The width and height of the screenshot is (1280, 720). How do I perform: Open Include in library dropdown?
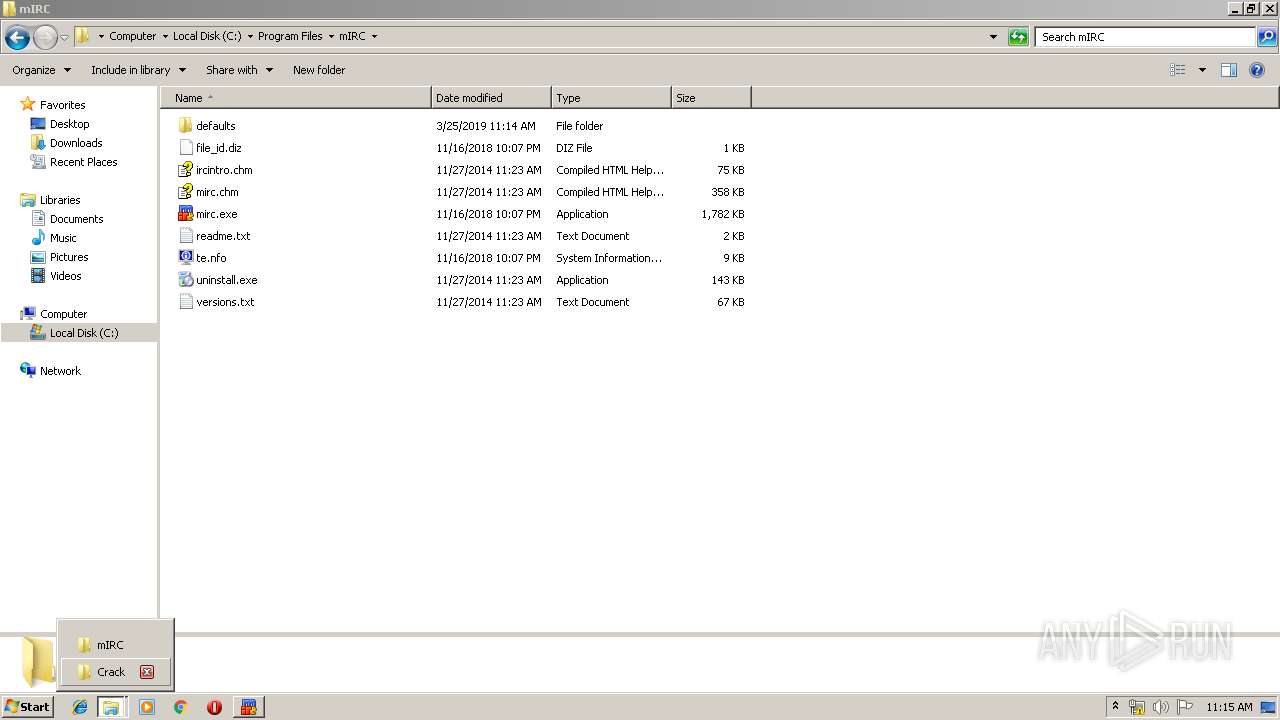point(138,70)
